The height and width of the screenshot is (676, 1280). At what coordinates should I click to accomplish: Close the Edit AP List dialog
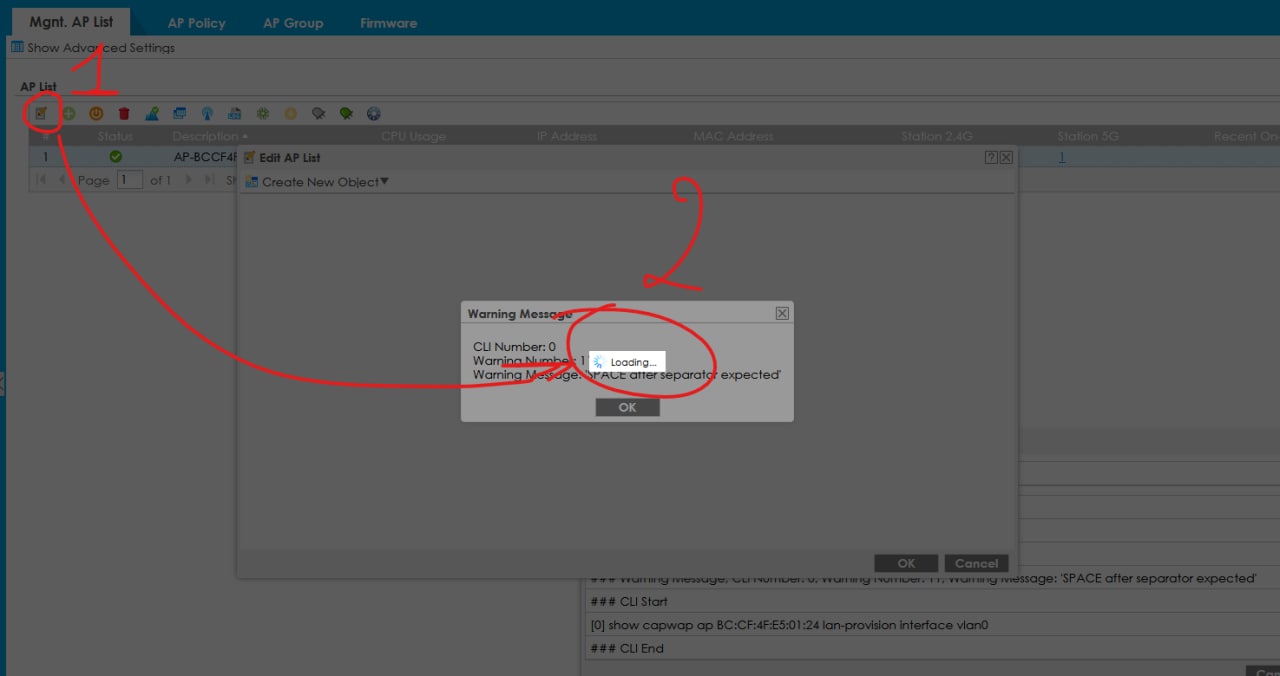tap(1006, 158)
